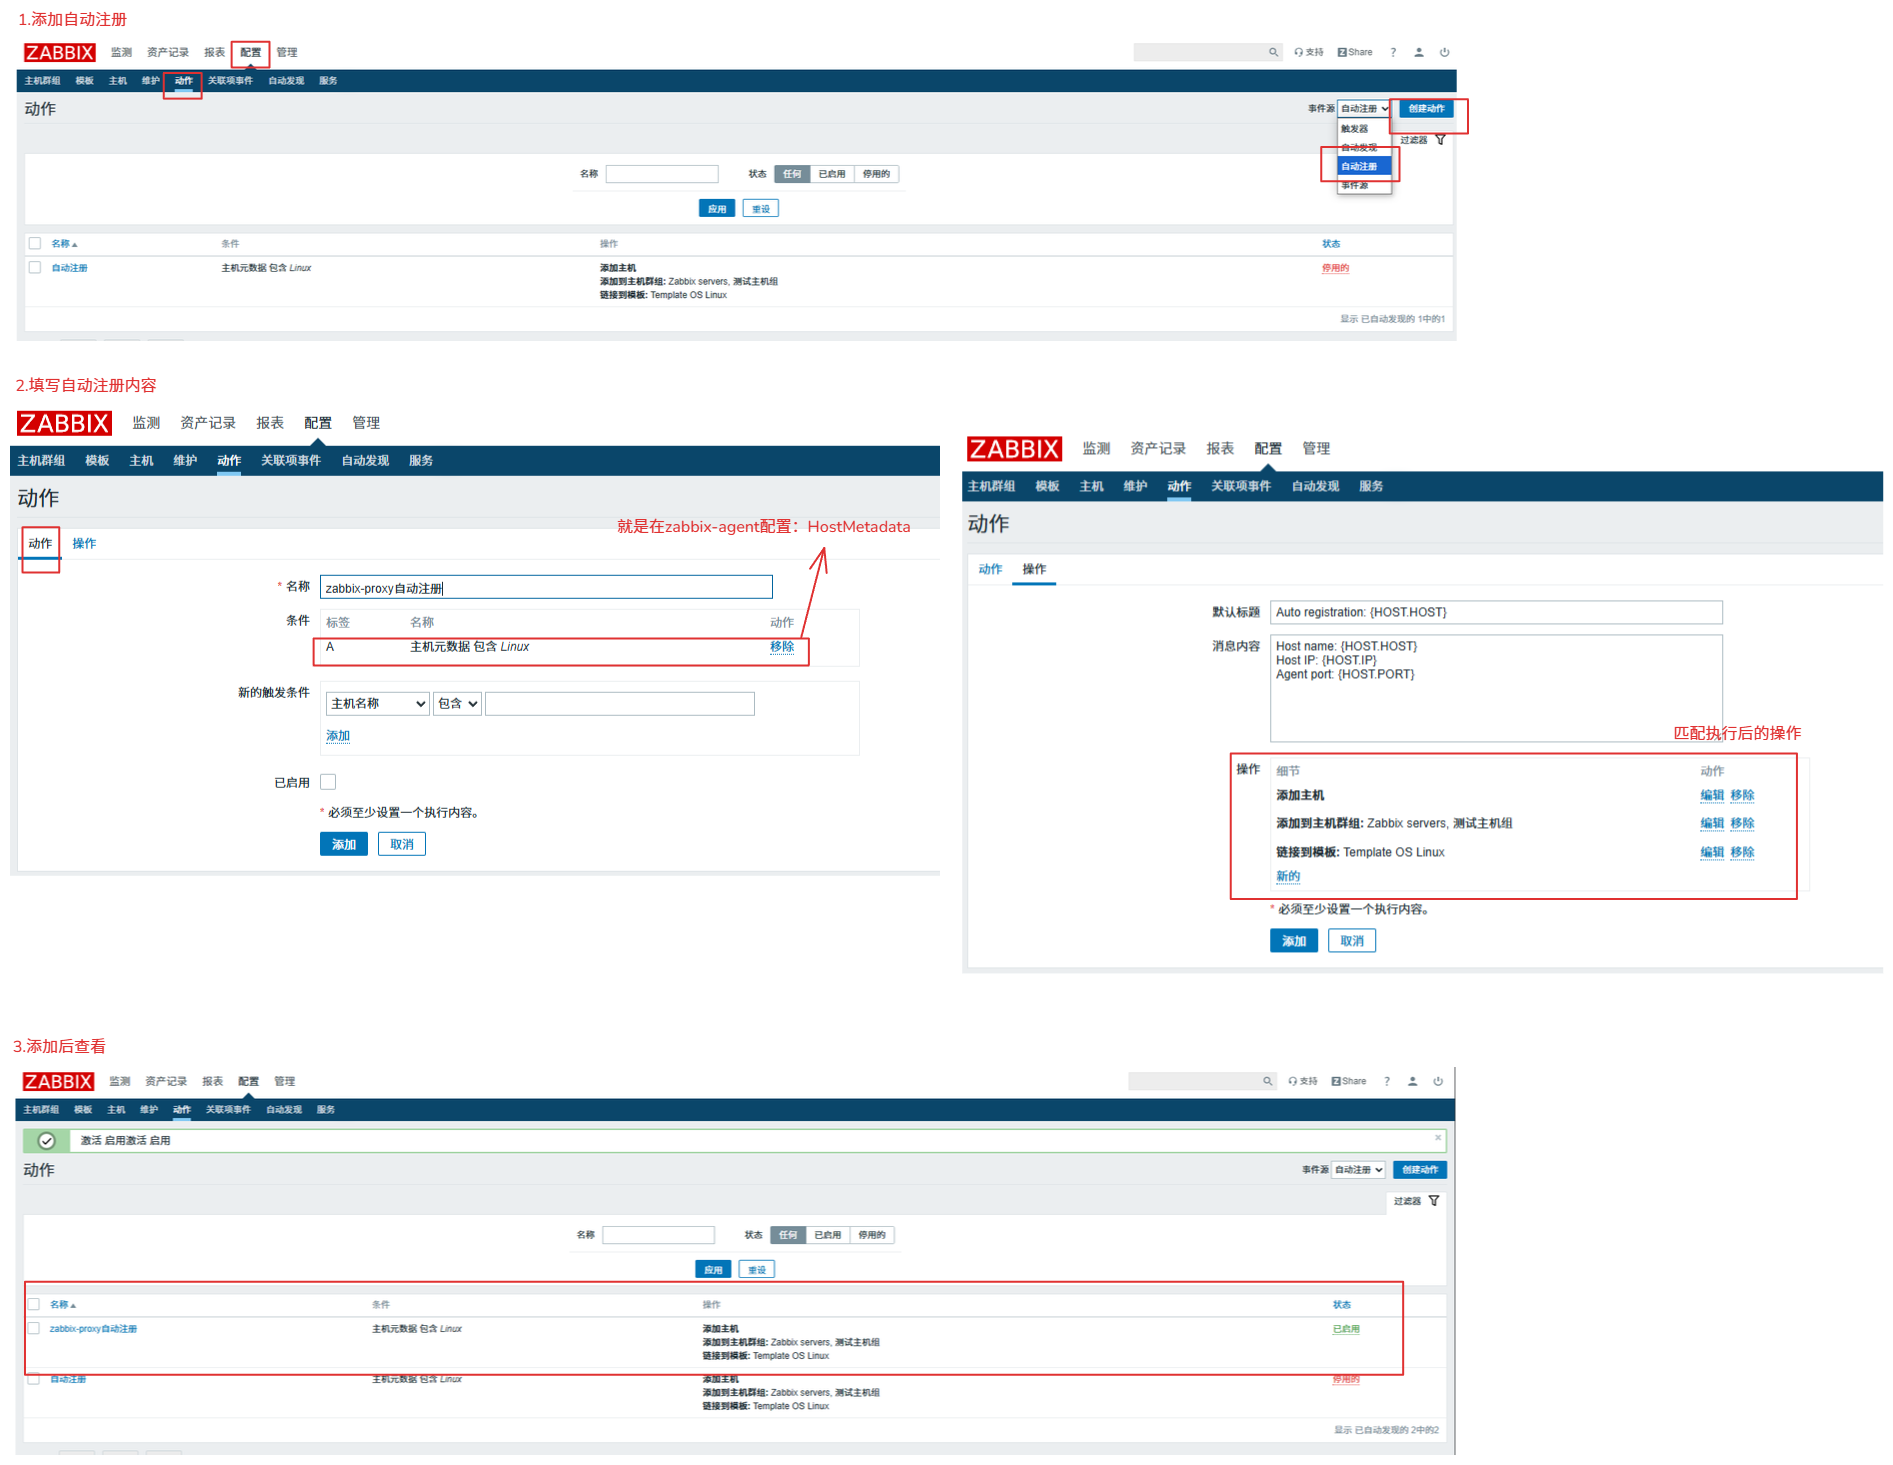Open the help question mark in step 1 header
Image resolution: width=1893 pixels, height=1465 pixels.
(x=1393, y=52)
